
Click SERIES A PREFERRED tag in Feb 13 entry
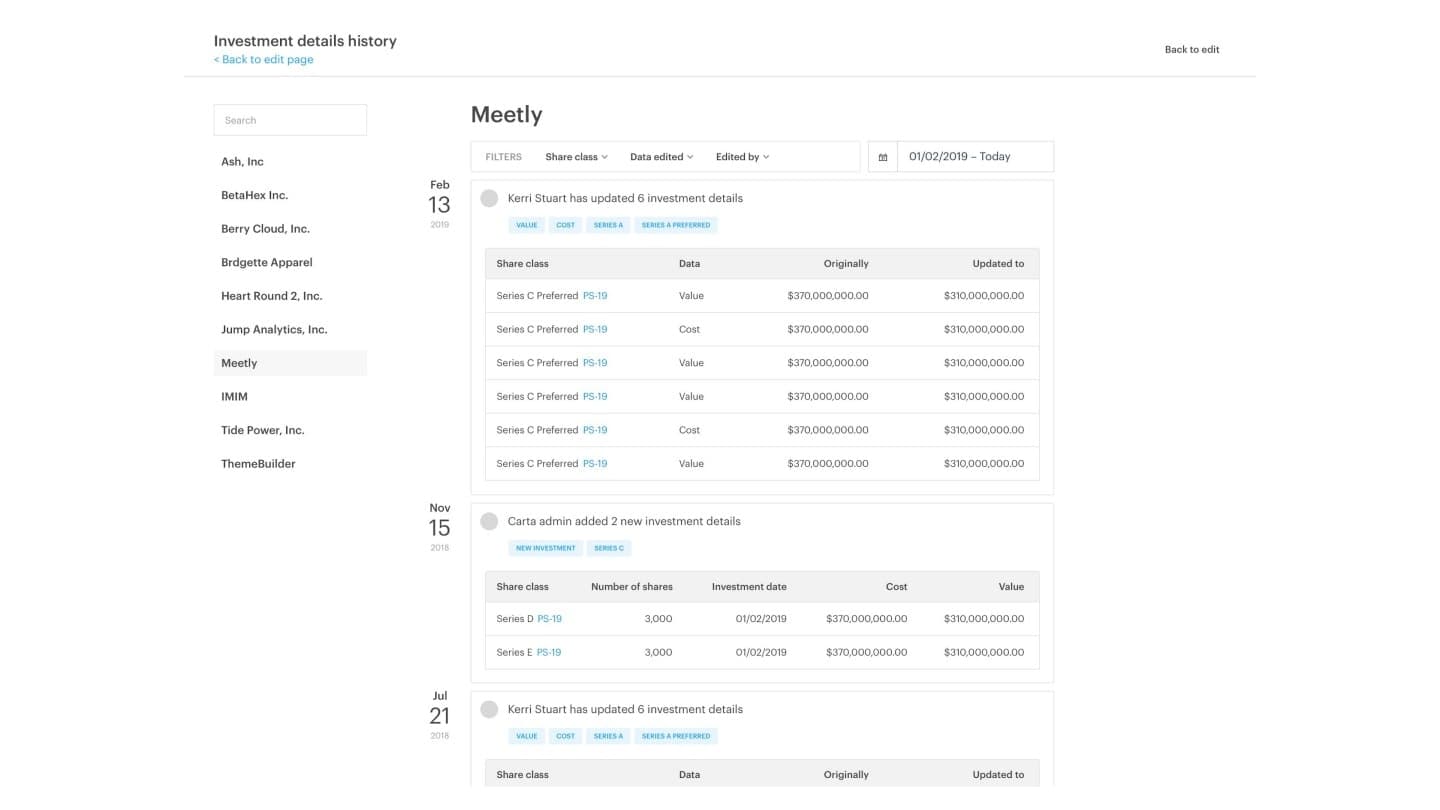tap(676, 225)
